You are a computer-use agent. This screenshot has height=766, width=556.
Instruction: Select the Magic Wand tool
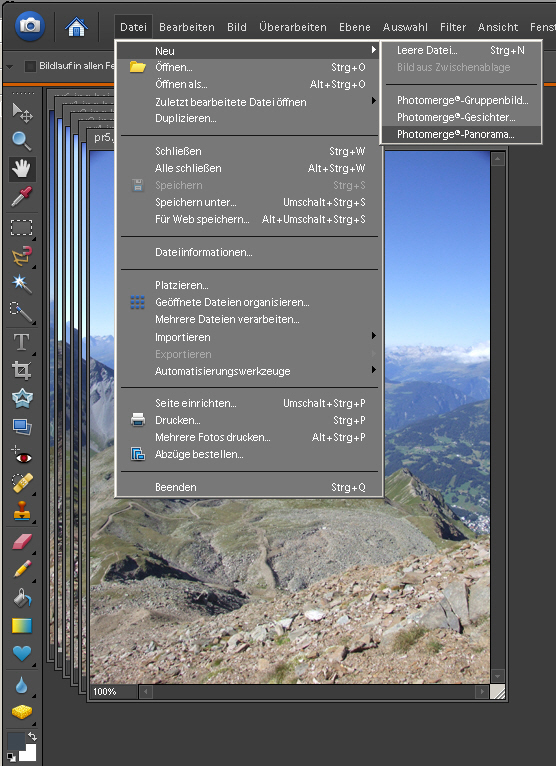21,284
